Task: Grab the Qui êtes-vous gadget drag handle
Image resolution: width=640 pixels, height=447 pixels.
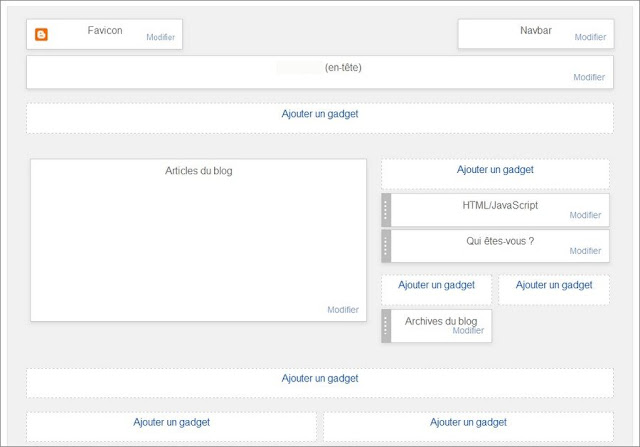Action: [386, 246]
